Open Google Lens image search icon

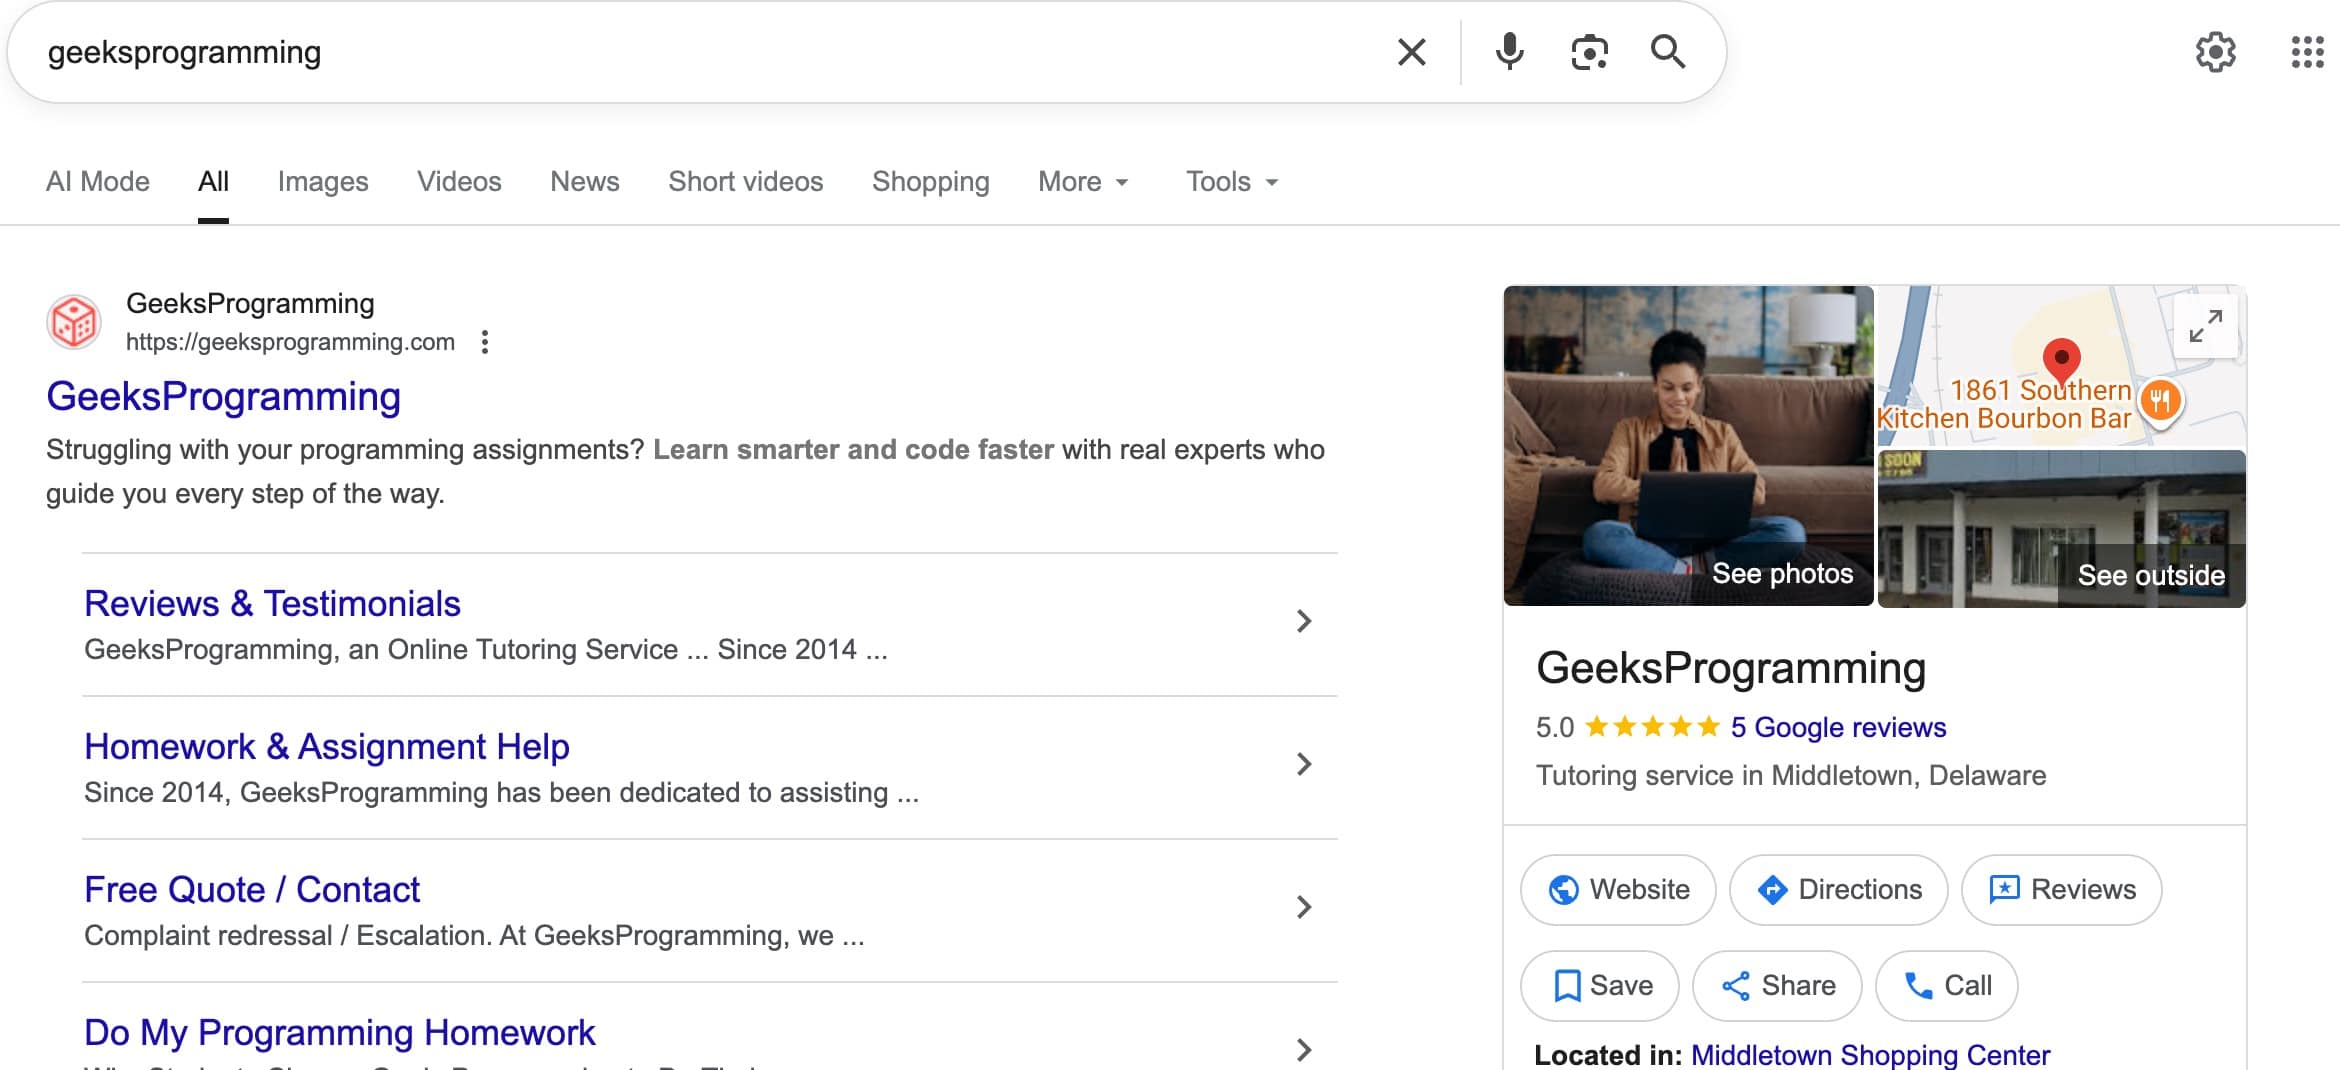[1589, 52]
